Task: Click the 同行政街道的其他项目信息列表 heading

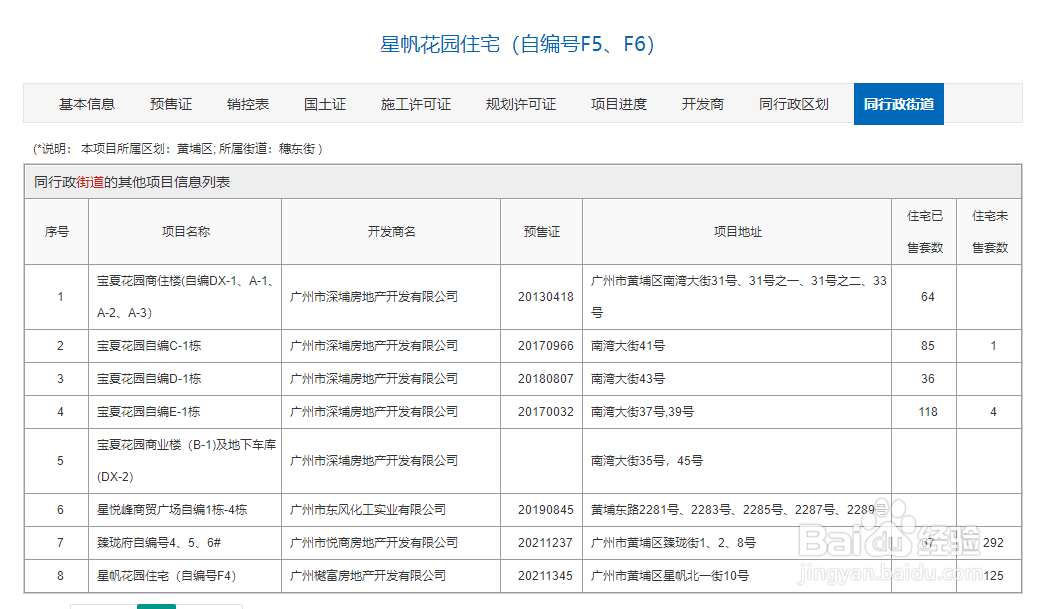Action: [132, 182]
